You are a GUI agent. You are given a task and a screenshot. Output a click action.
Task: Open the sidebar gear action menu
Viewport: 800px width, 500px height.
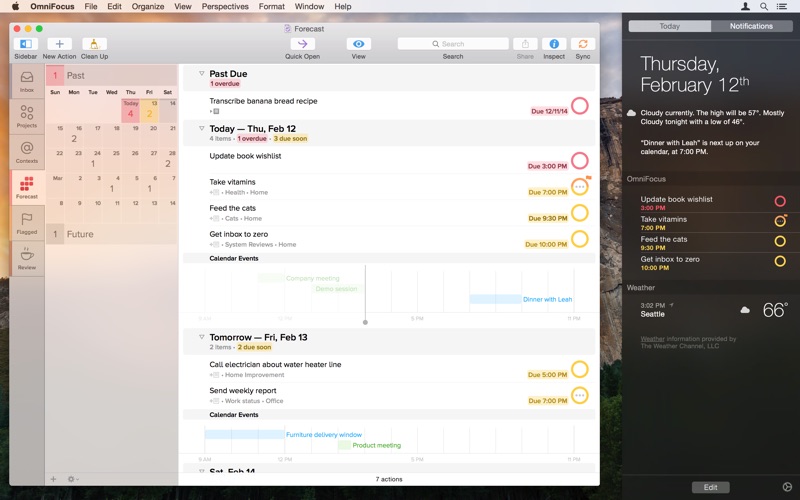72,479
